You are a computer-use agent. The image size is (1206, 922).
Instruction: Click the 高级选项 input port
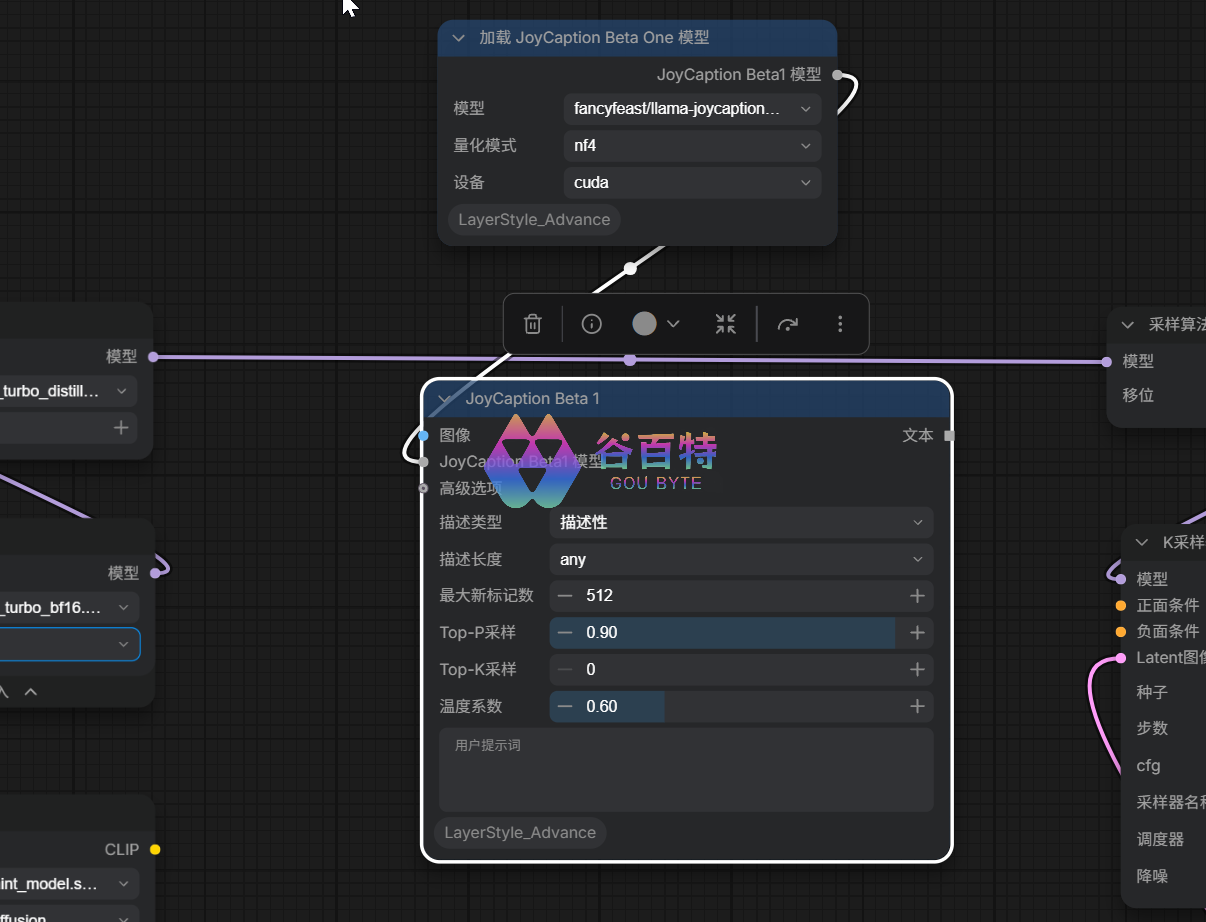click(424, 488)
